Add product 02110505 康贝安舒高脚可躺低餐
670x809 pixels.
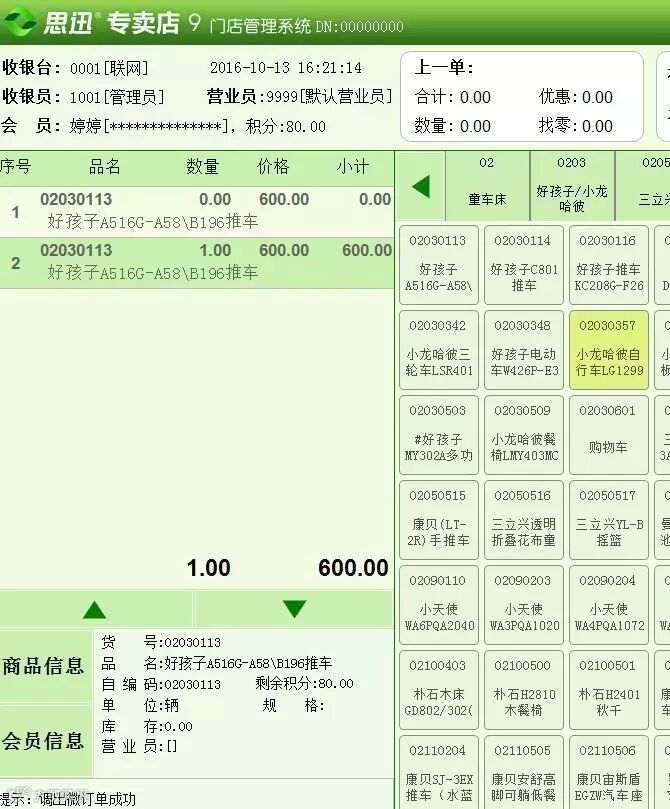pyautogui.click(x=524, y=772)
